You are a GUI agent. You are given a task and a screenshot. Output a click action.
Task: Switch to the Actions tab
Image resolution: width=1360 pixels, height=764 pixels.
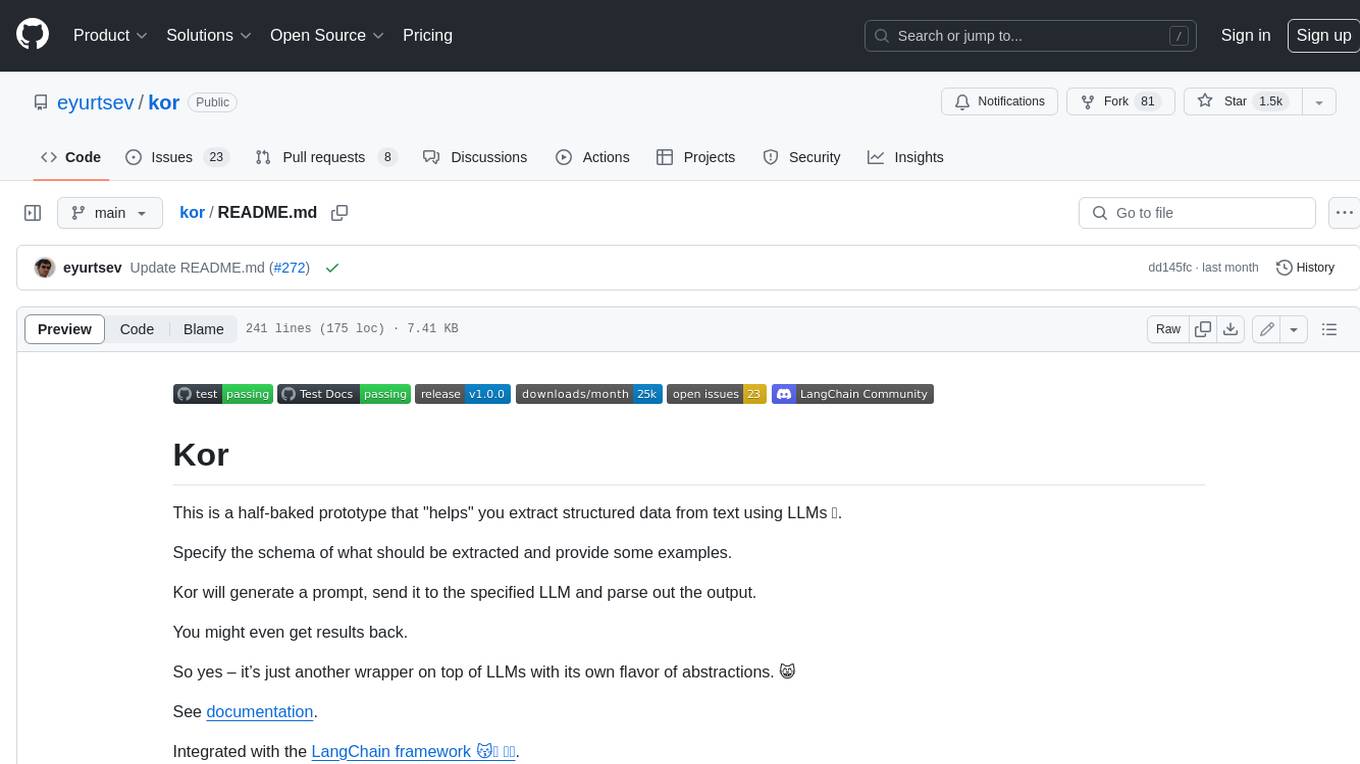[x=592, y=157]
